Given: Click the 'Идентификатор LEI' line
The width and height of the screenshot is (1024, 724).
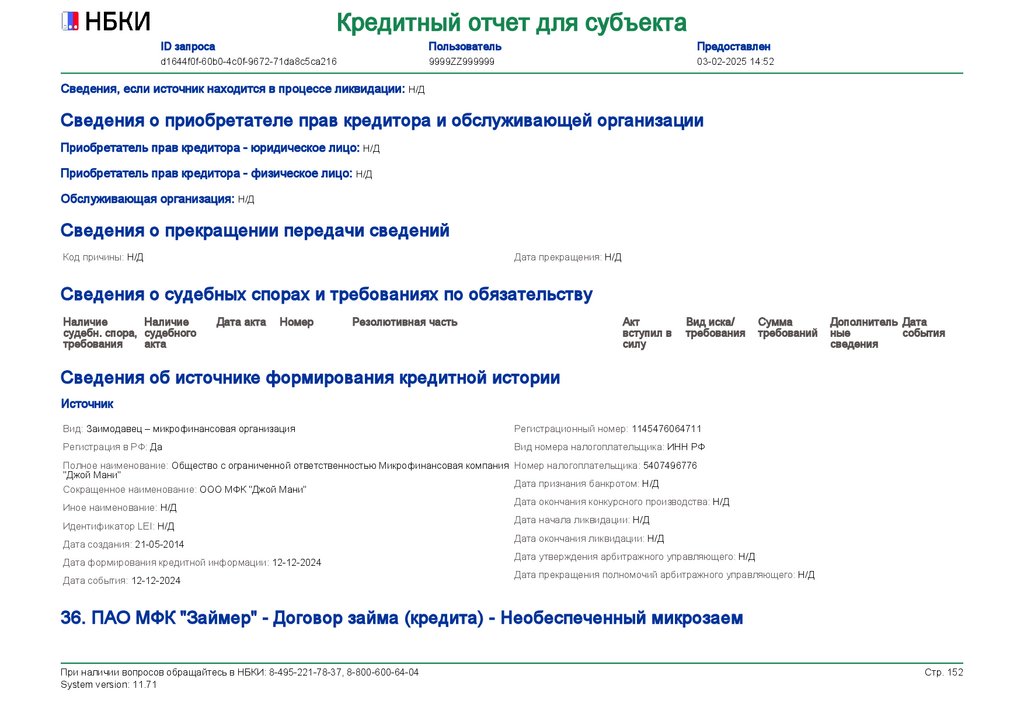Looking at the screenshot, I should tap(118, 526).
